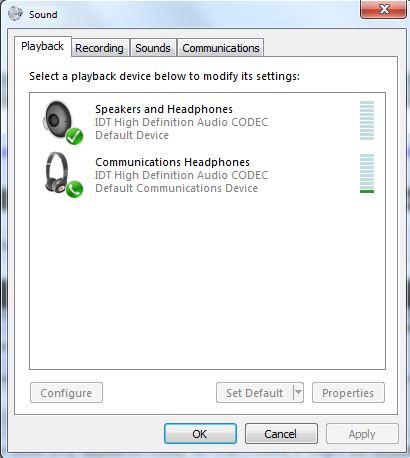This screenshot has height=458, width=410.
Task: Open device Properties
Action: tap(348, 393)
